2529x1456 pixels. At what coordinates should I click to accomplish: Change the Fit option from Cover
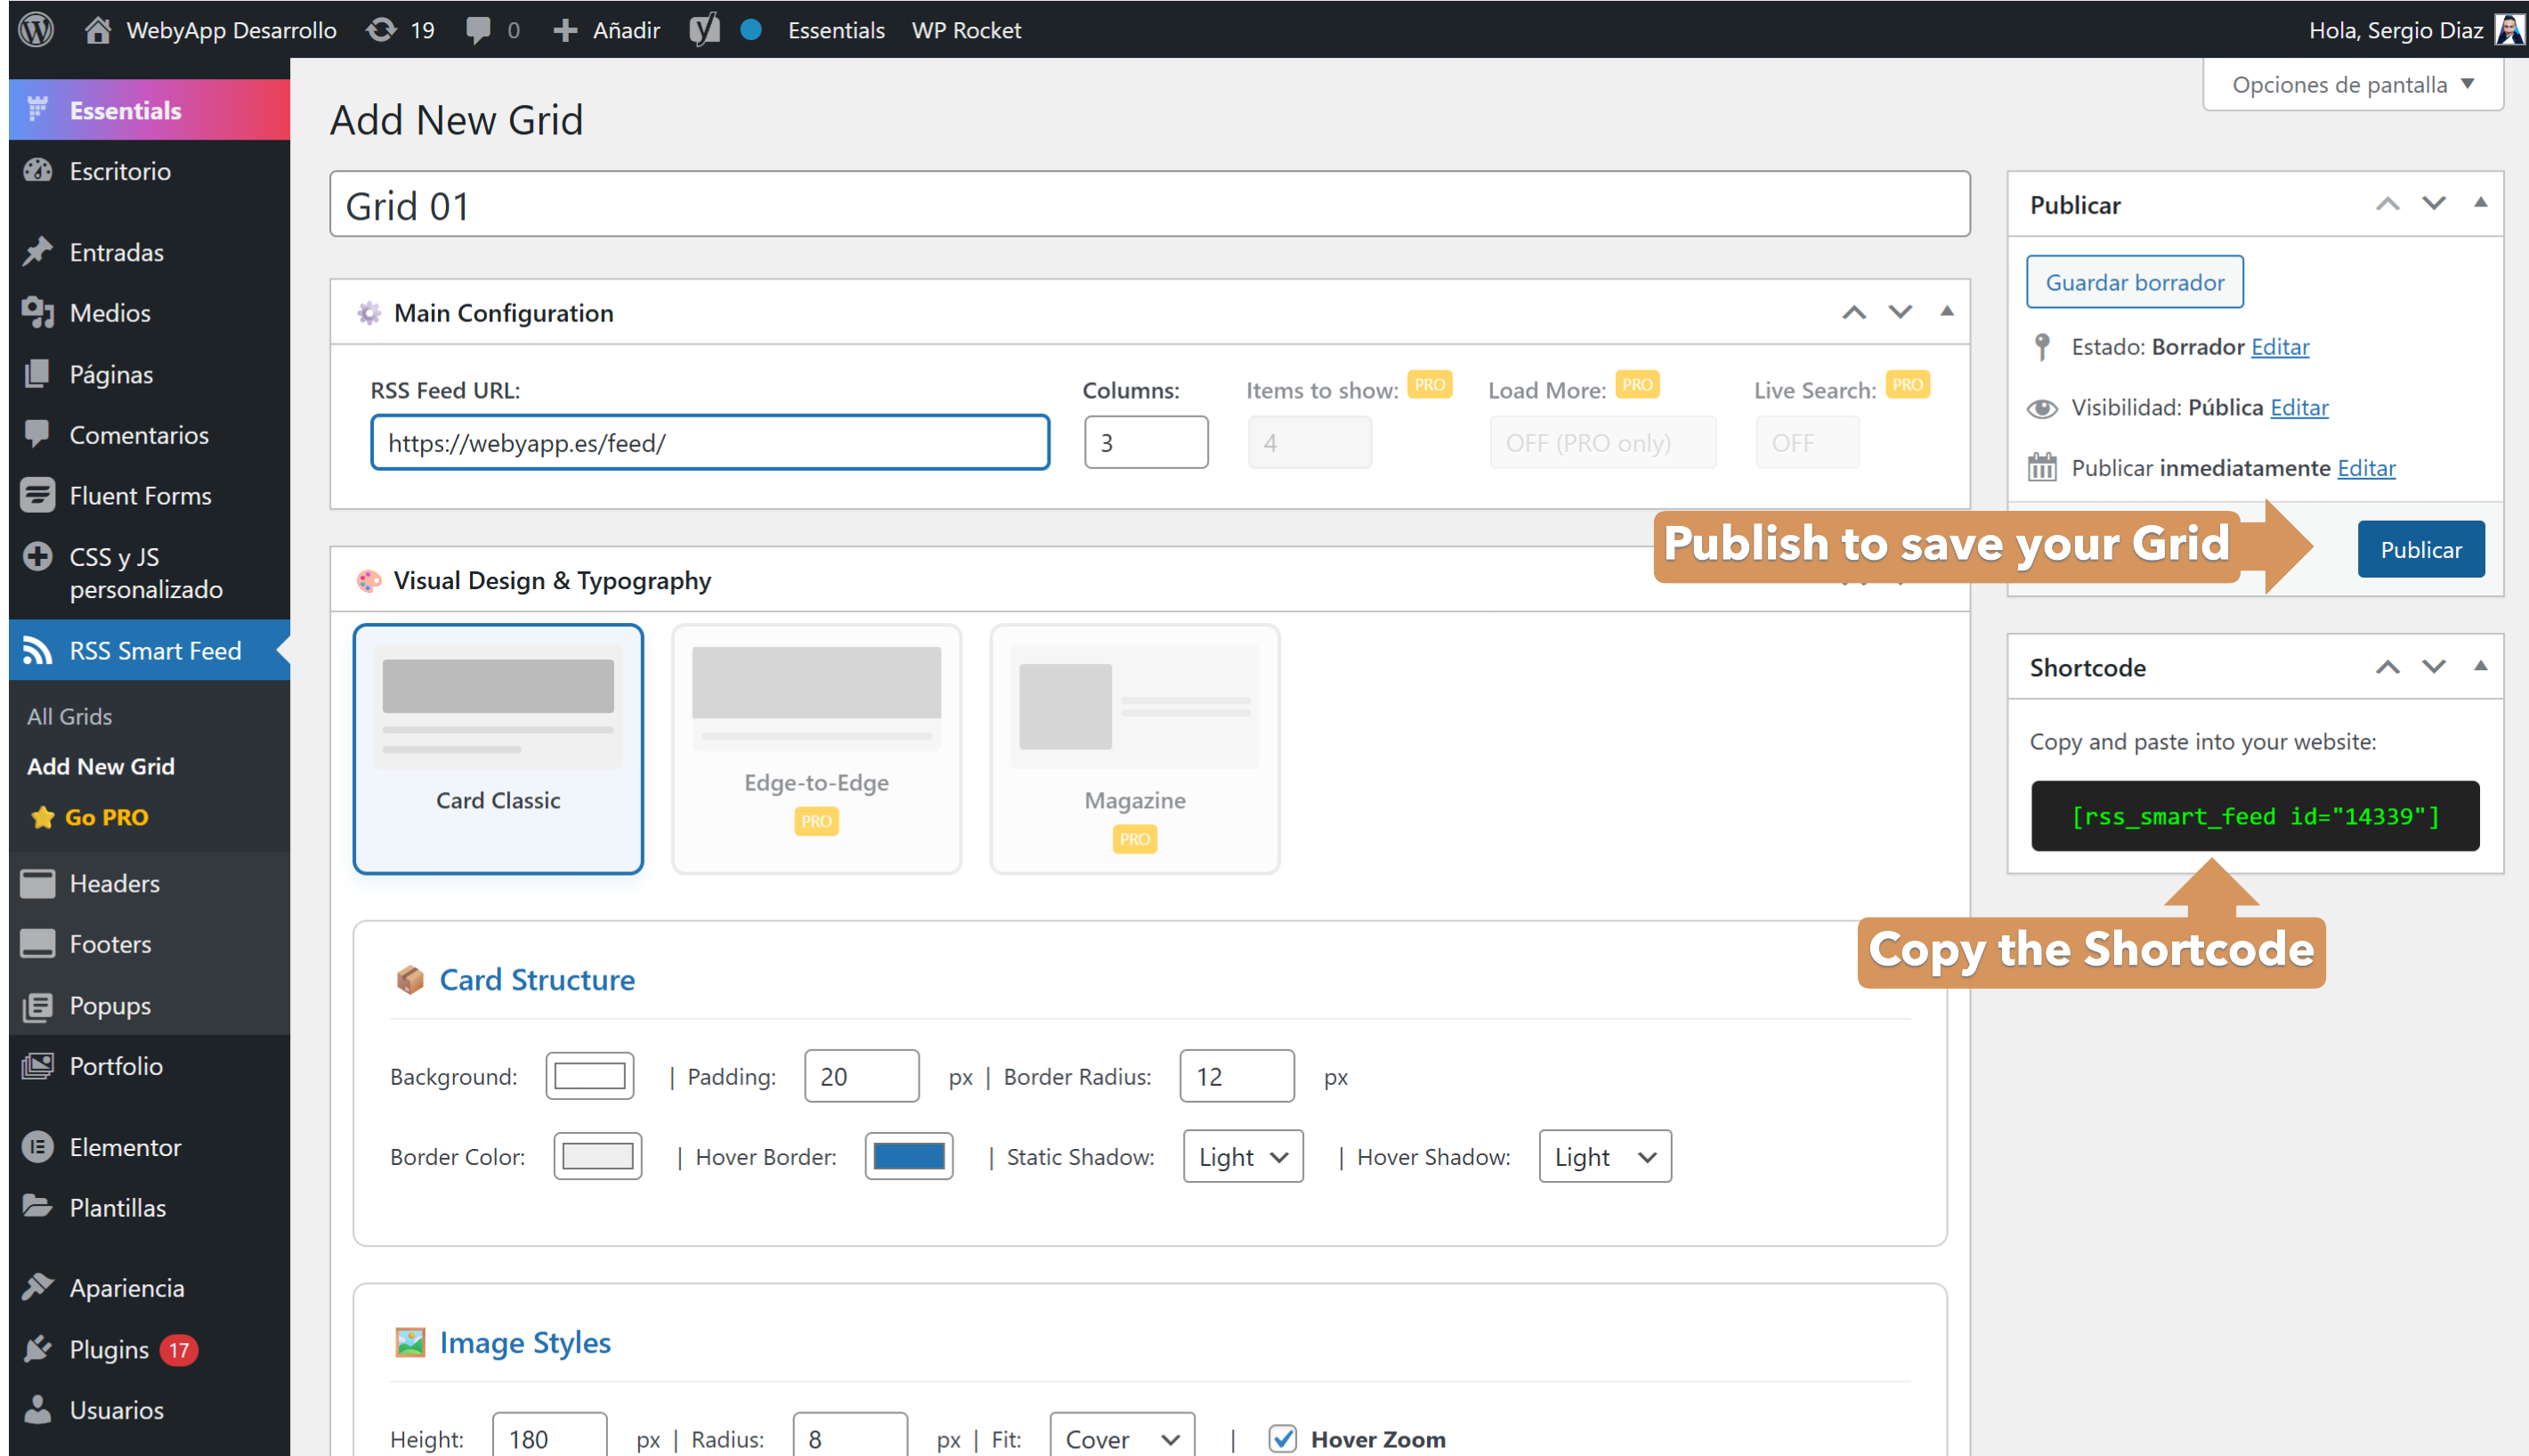[x=1121, y=1438]
